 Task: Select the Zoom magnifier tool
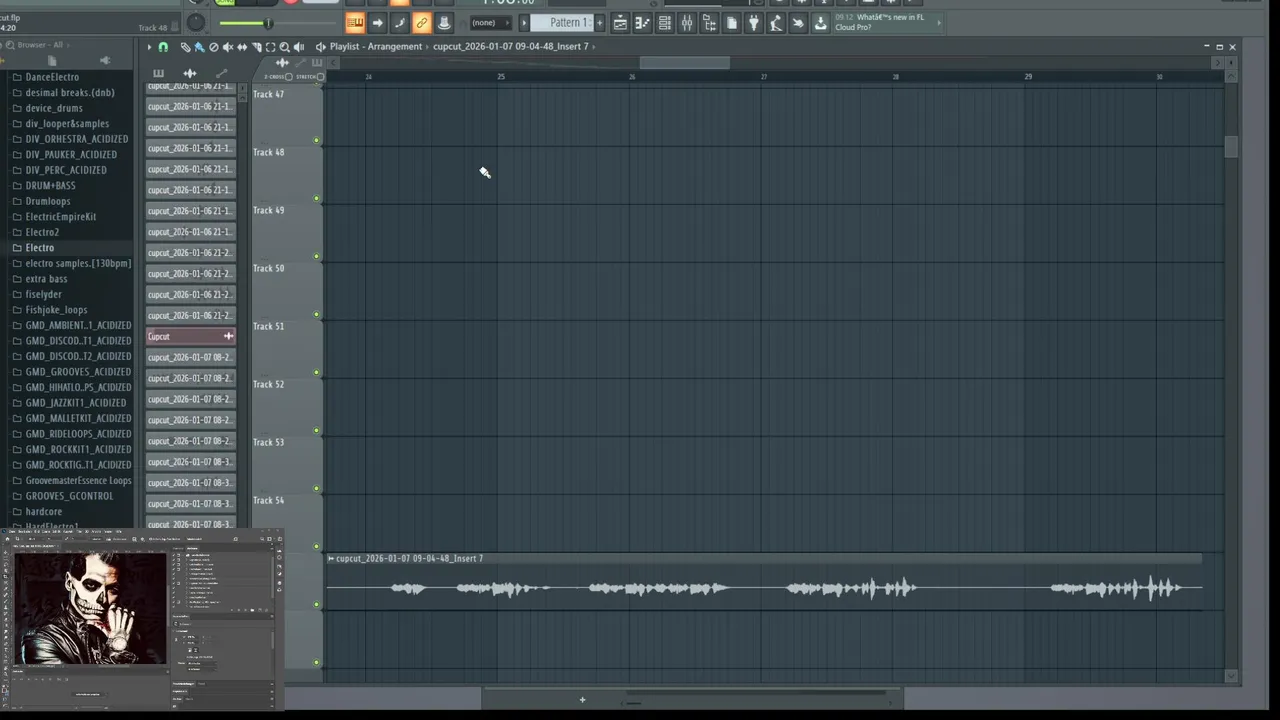284,47
